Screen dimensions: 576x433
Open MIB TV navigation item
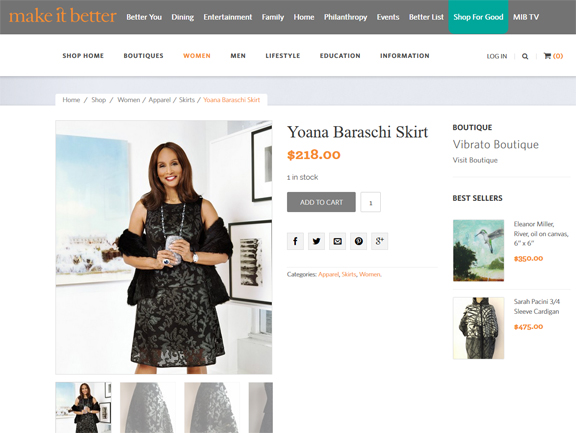click(526, 17)
